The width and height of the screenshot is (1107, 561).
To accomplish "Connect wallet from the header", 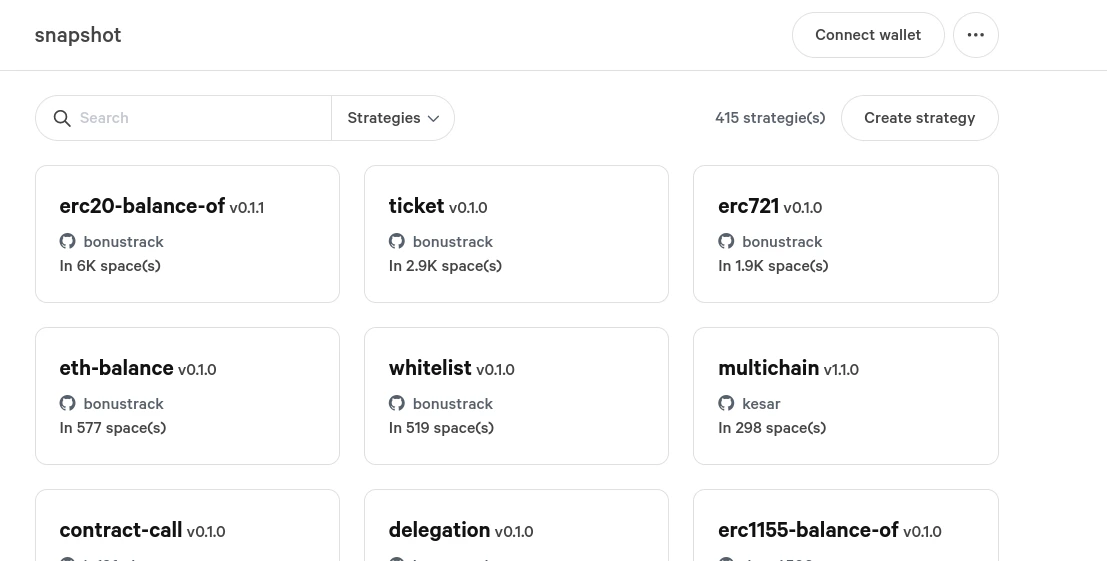I will [868, 35].
